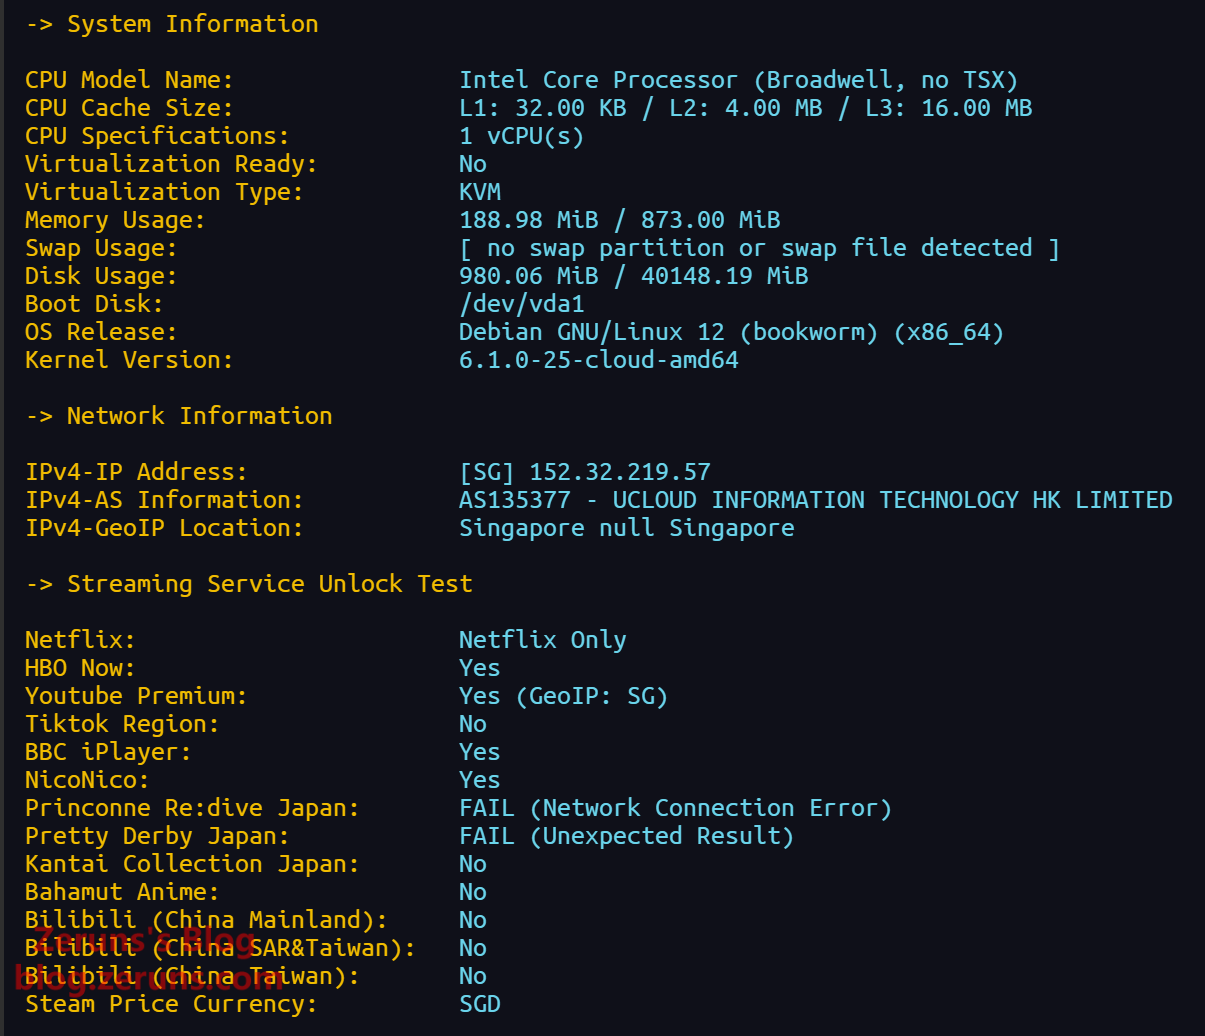Click the Virtualization Type KVM value
This screenshot has width=1205, height=1036.
(x=480, y=192)
